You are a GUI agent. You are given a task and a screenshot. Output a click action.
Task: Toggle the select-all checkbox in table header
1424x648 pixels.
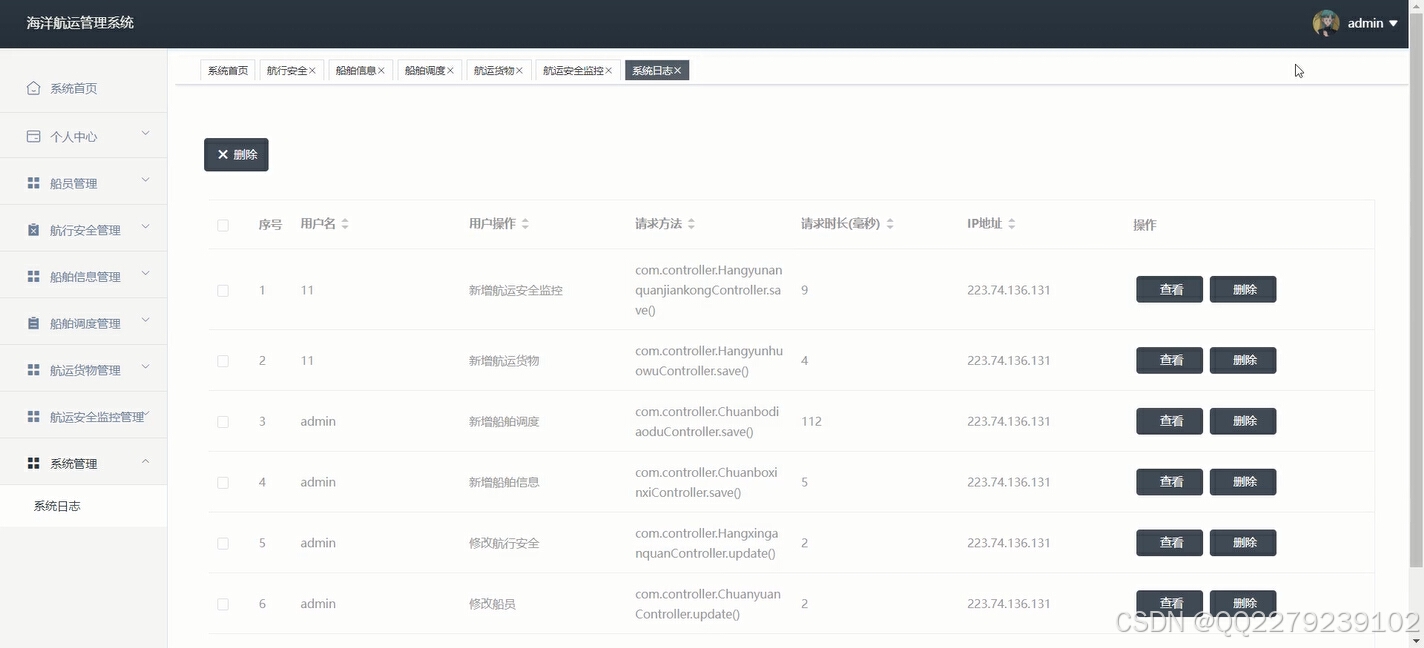(223, 225)
